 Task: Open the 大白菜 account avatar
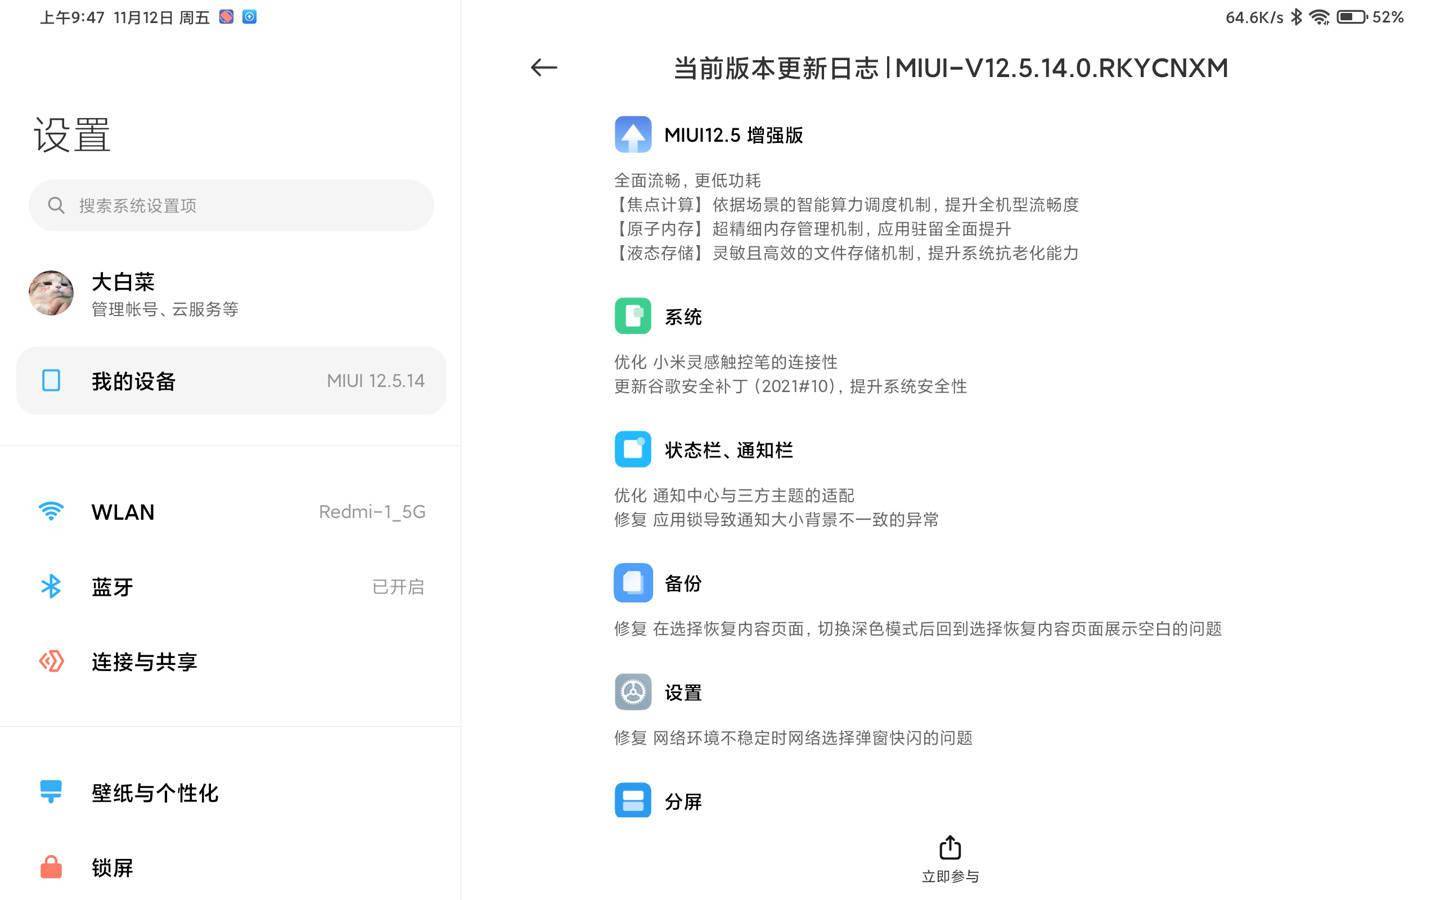pyautogui.click(x=51, y=293)
